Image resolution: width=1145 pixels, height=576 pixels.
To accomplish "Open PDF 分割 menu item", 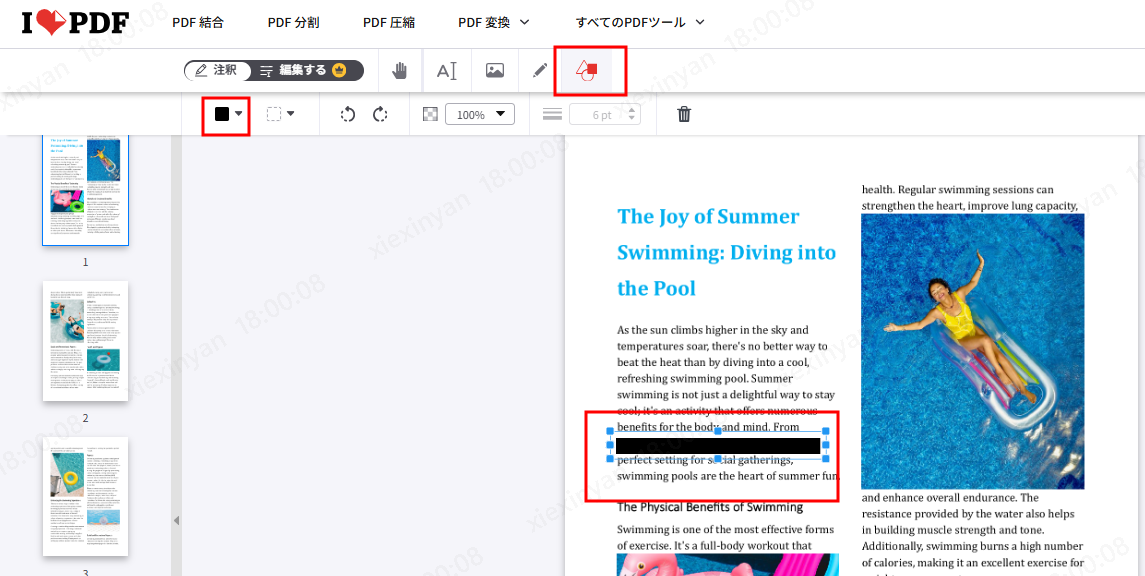I will tap(293, 22).
